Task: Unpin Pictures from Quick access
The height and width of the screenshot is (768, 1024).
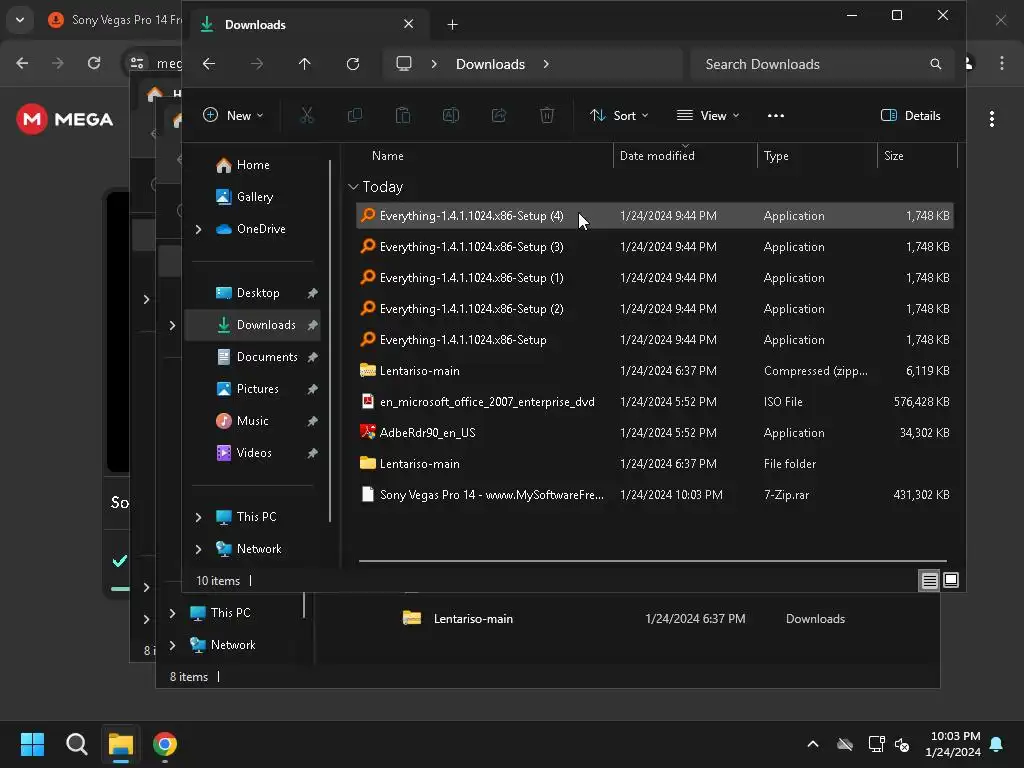Action: pos(312,389)
